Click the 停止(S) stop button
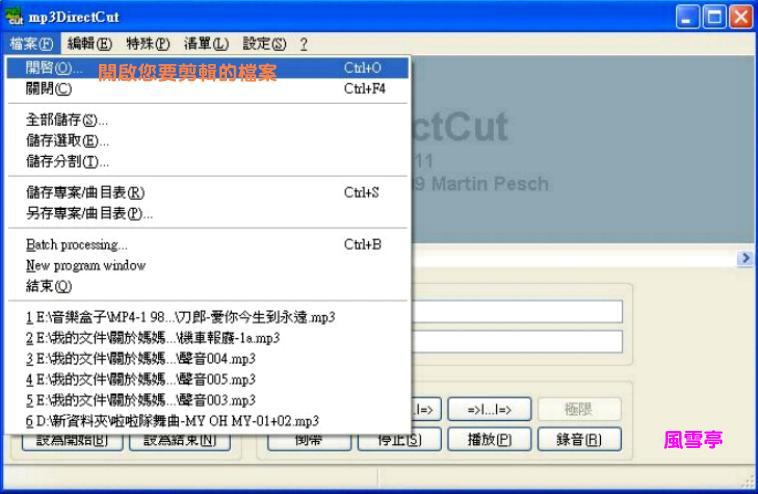 (401, 440)
